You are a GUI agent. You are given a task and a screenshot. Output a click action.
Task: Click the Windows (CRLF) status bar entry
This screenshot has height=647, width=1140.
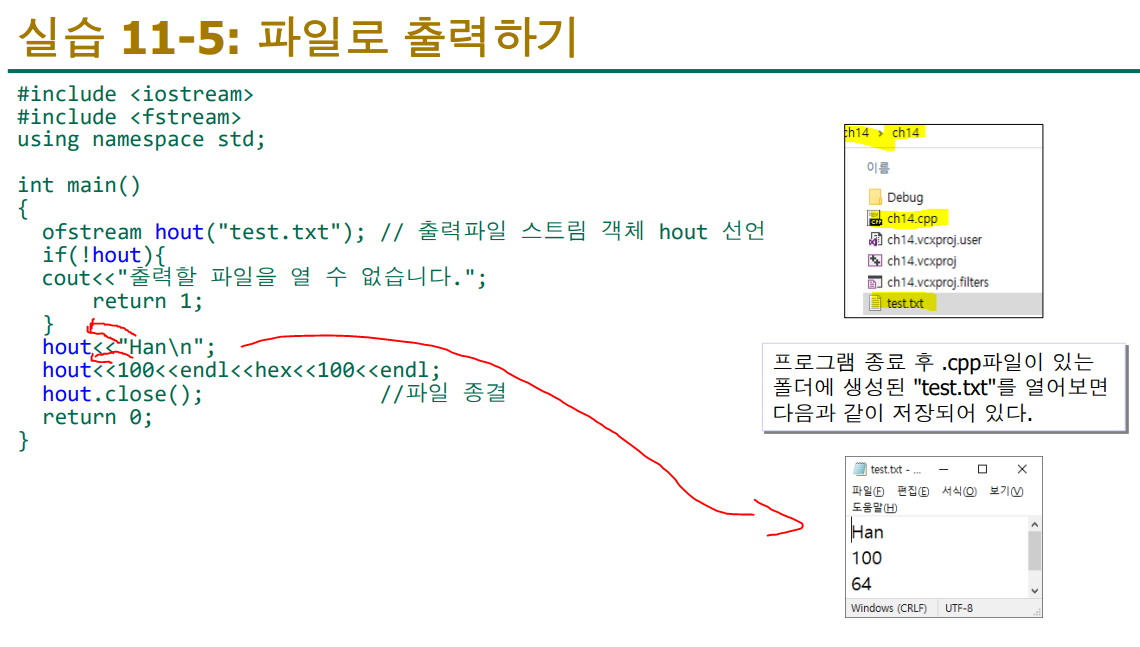tap(888, 608)
